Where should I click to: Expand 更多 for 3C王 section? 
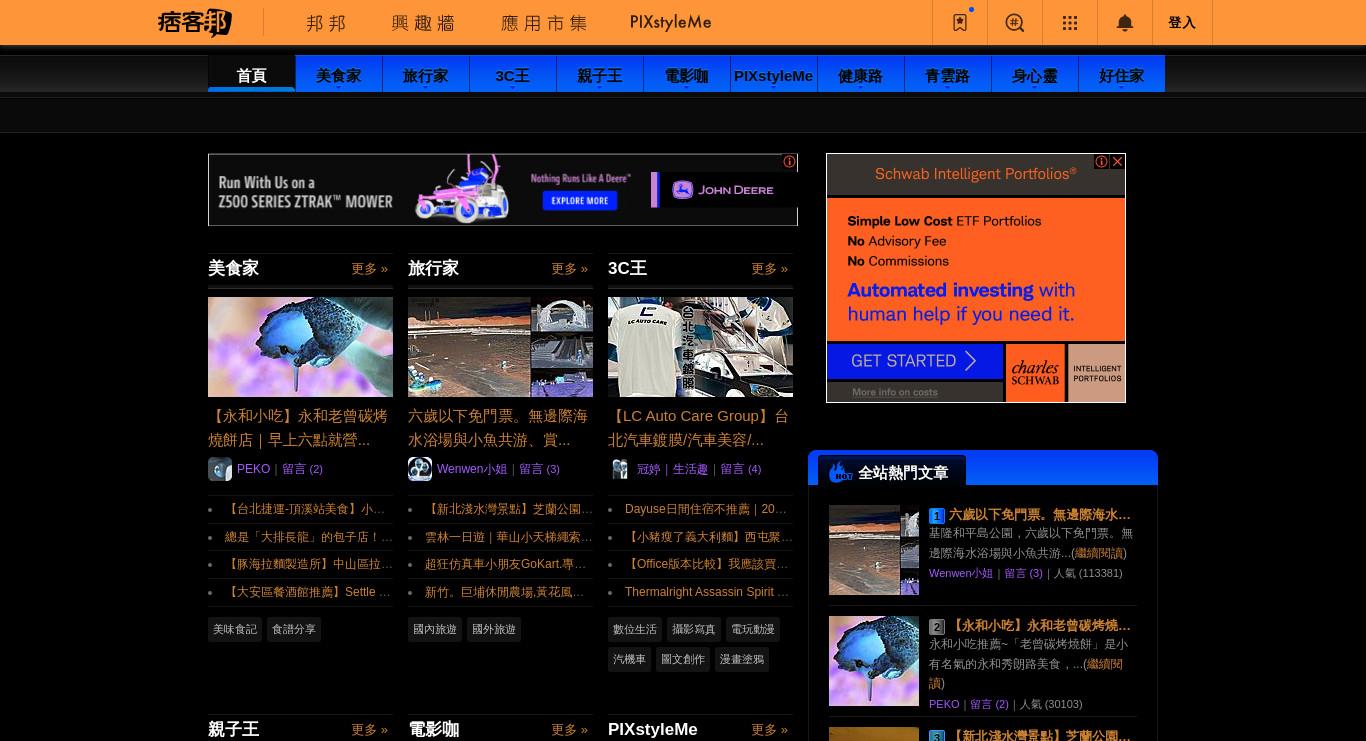point(769,269)
